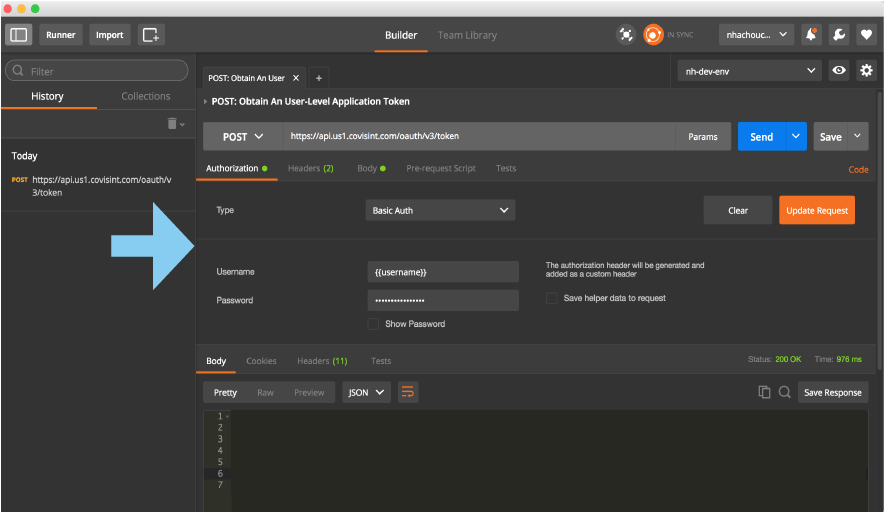Open manage environments gear icon
884x512 pixels.
[866, 70]
